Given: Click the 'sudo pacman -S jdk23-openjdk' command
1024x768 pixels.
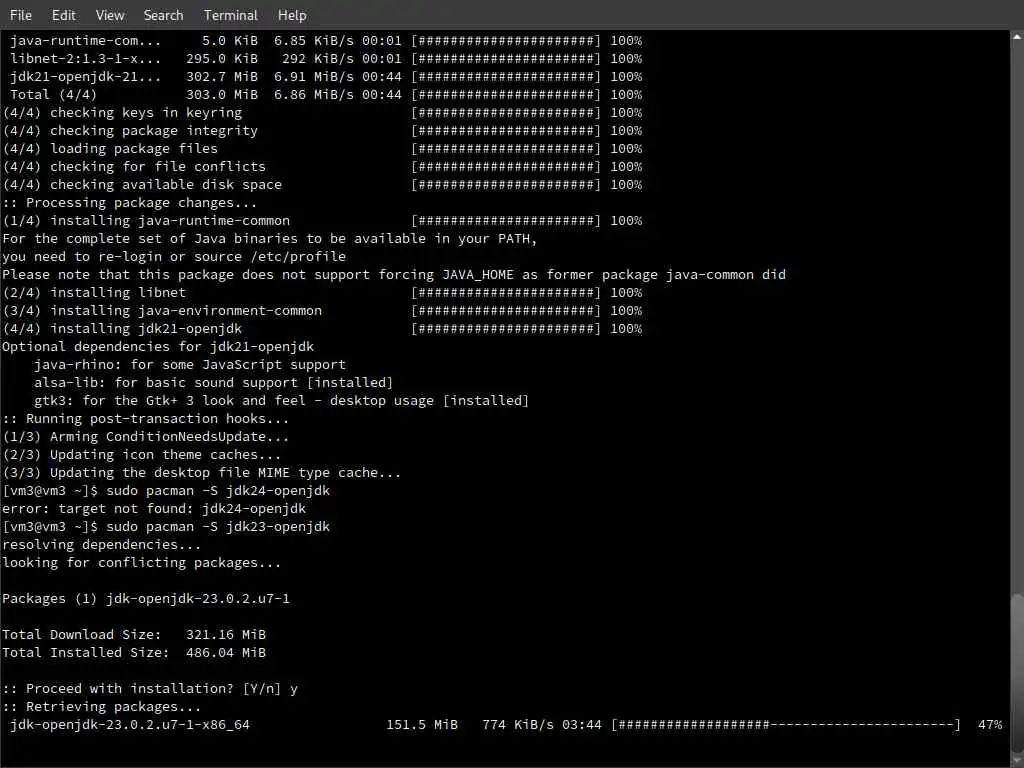Looking at the screenshot, I should [218, 526].
